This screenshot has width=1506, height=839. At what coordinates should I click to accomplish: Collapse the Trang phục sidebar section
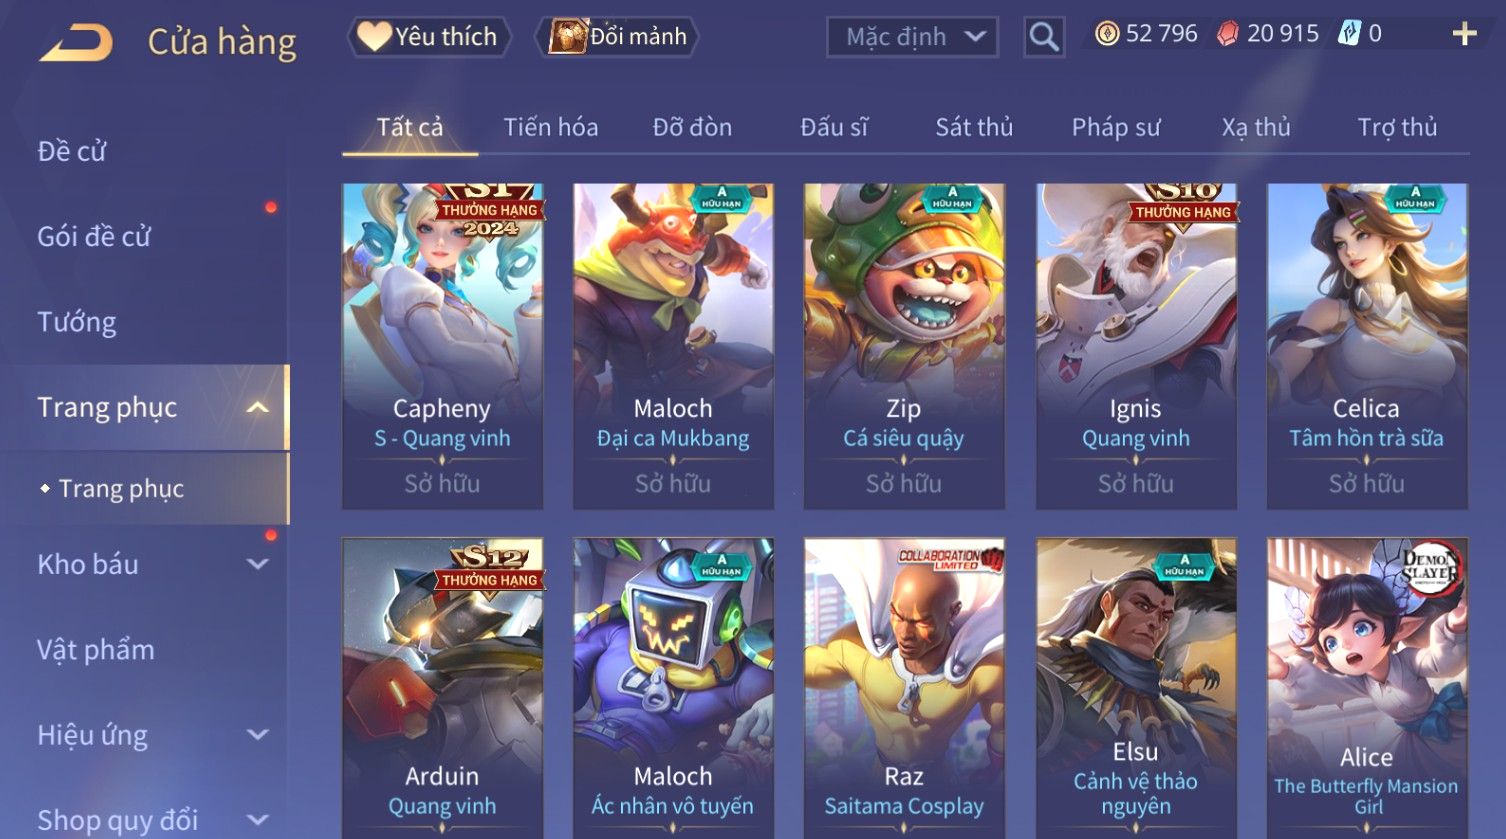tap(257, 408)
